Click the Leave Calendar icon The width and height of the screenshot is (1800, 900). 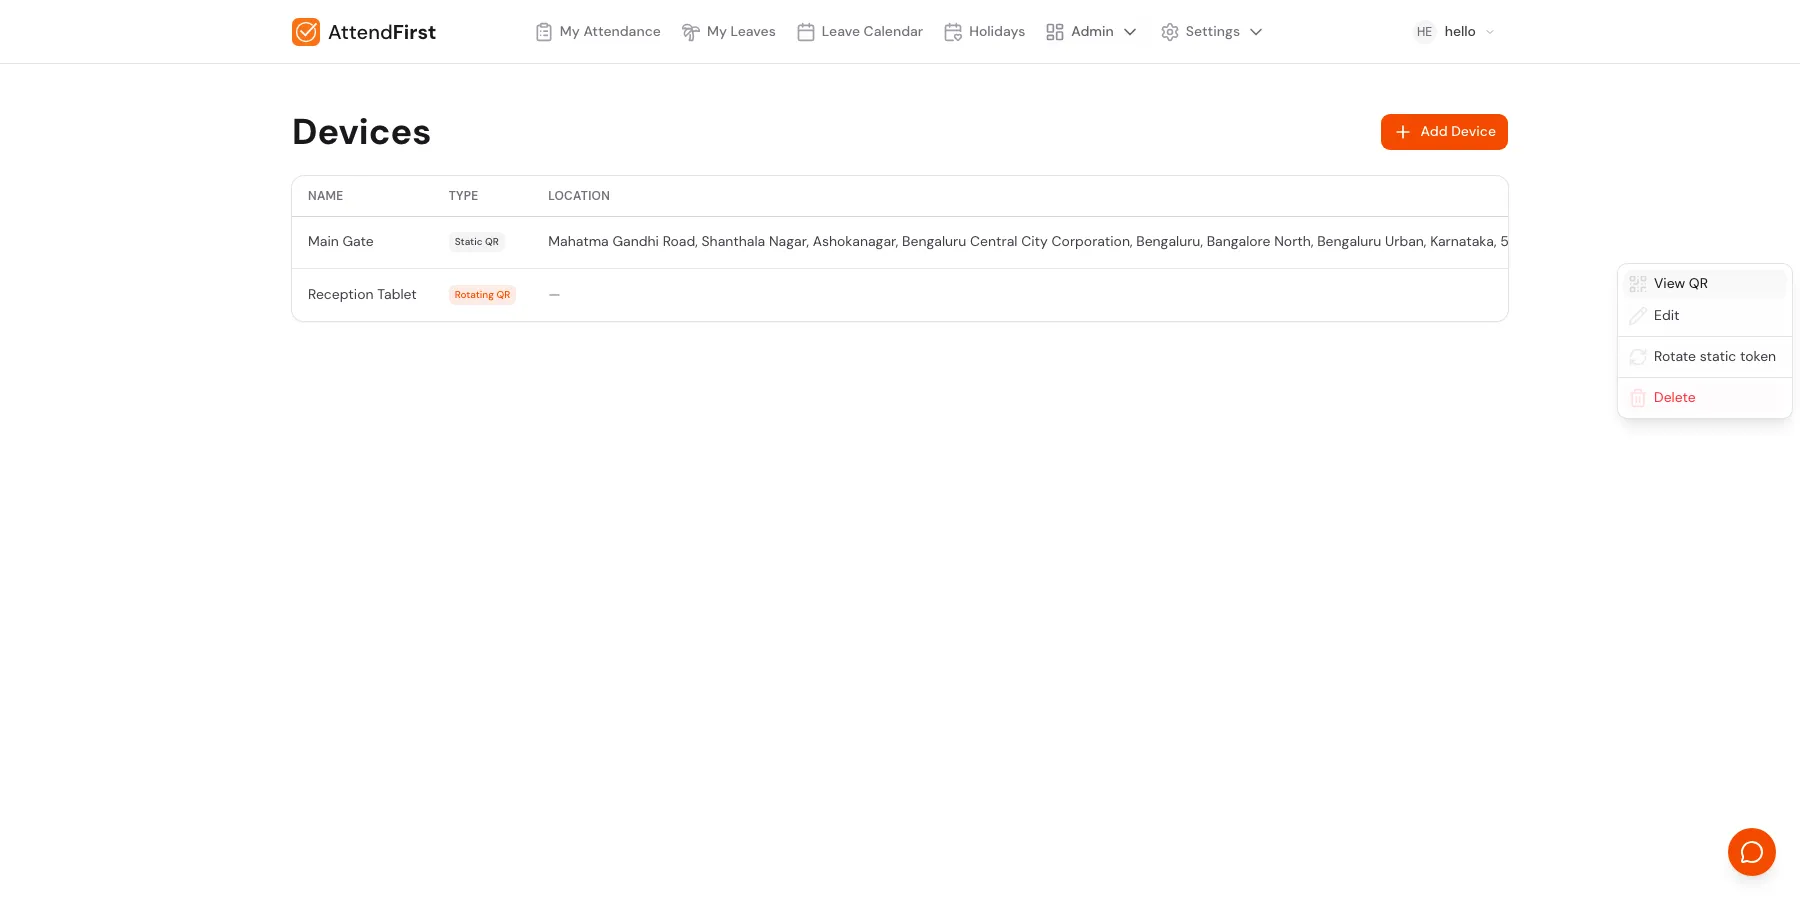click(x=806, y=32)
